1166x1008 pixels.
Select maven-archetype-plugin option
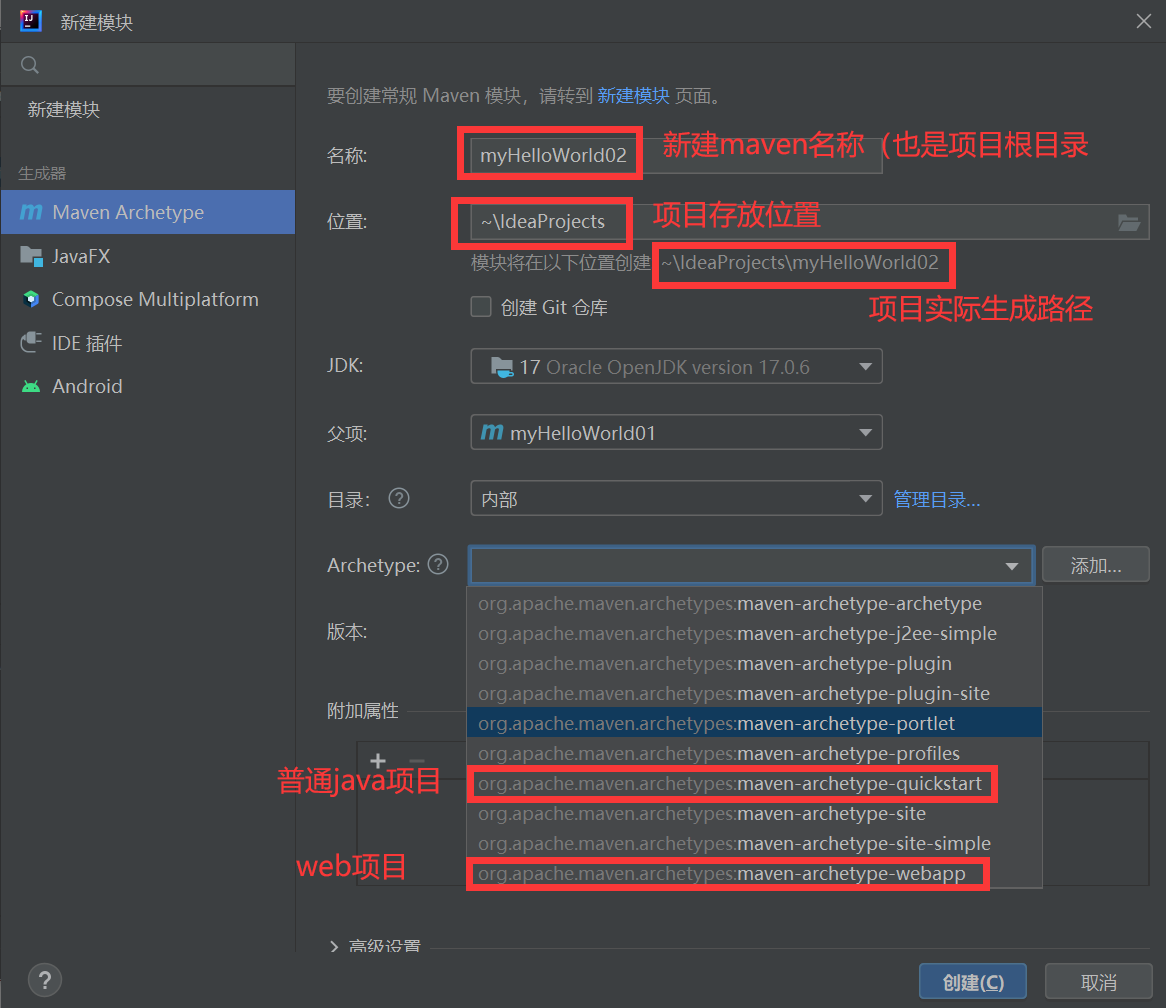click(754, 663)
